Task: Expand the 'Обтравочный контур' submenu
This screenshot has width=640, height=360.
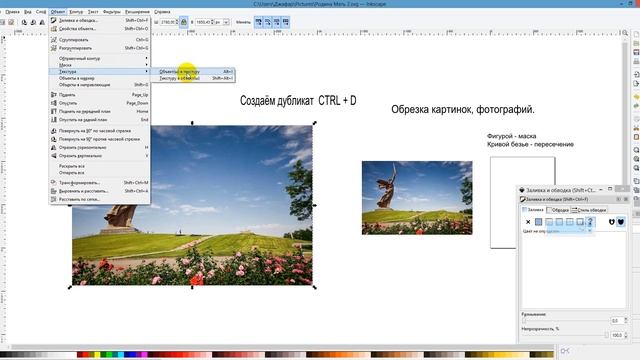Action: point(100,58)
